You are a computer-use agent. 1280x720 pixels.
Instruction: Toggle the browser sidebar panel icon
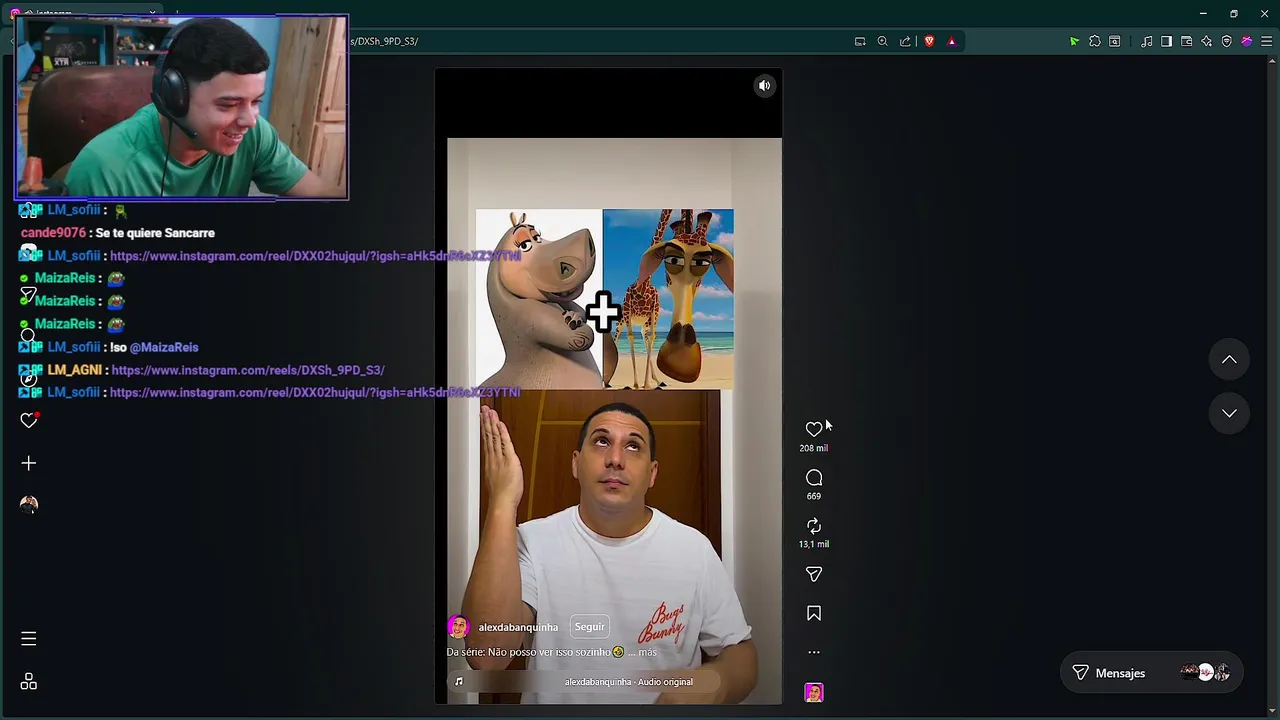(x=1166, y=41)
